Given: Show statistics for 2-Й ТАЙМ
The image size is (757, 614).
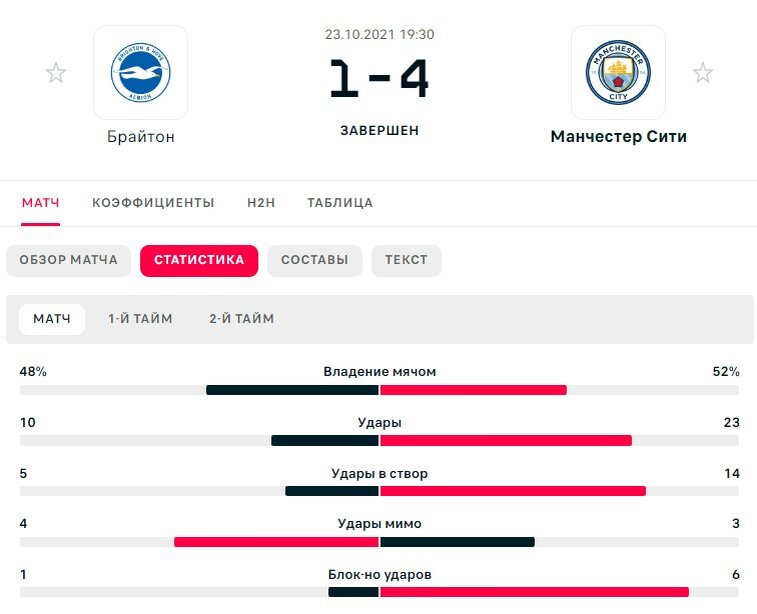Looking at the screenshot, I should click(241, 319).
